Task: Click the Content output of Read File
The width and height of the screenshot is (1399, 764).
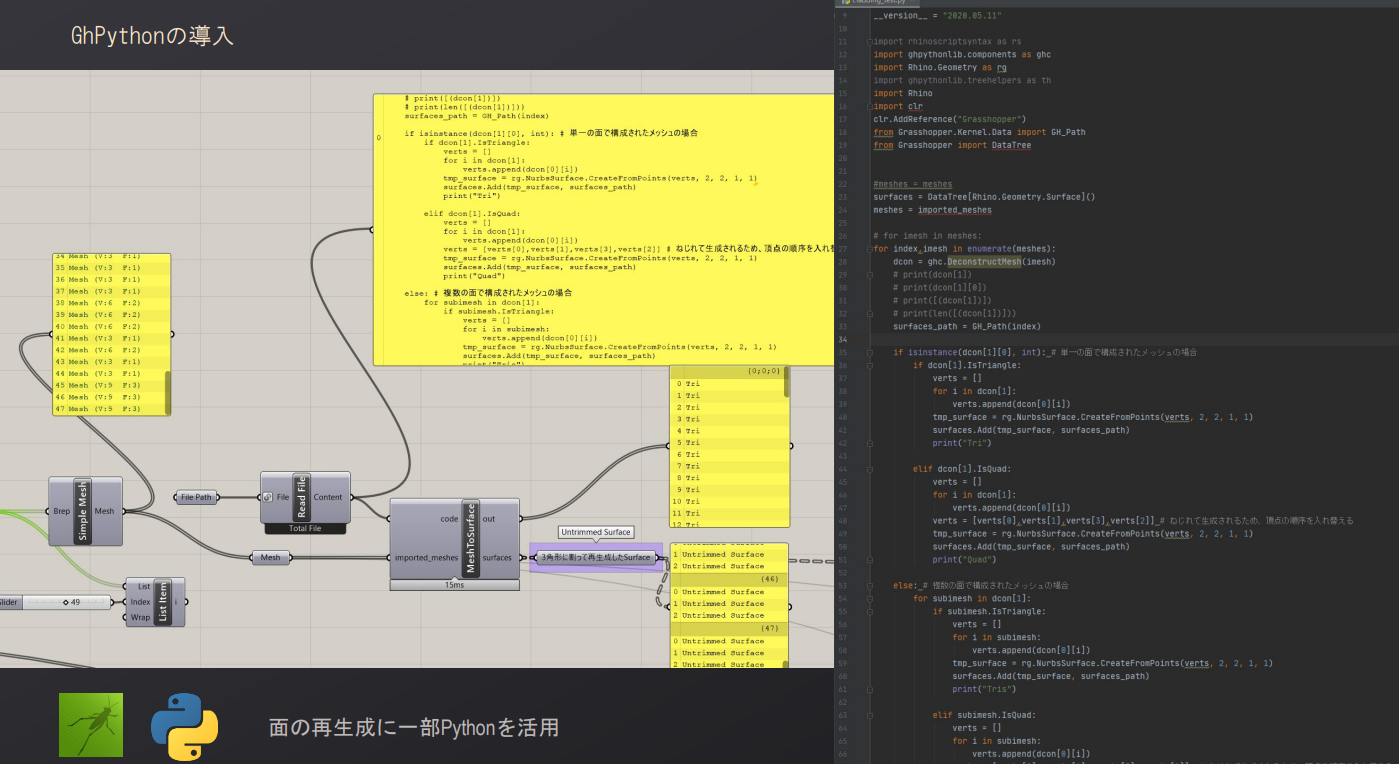Action: coord(327,497)
